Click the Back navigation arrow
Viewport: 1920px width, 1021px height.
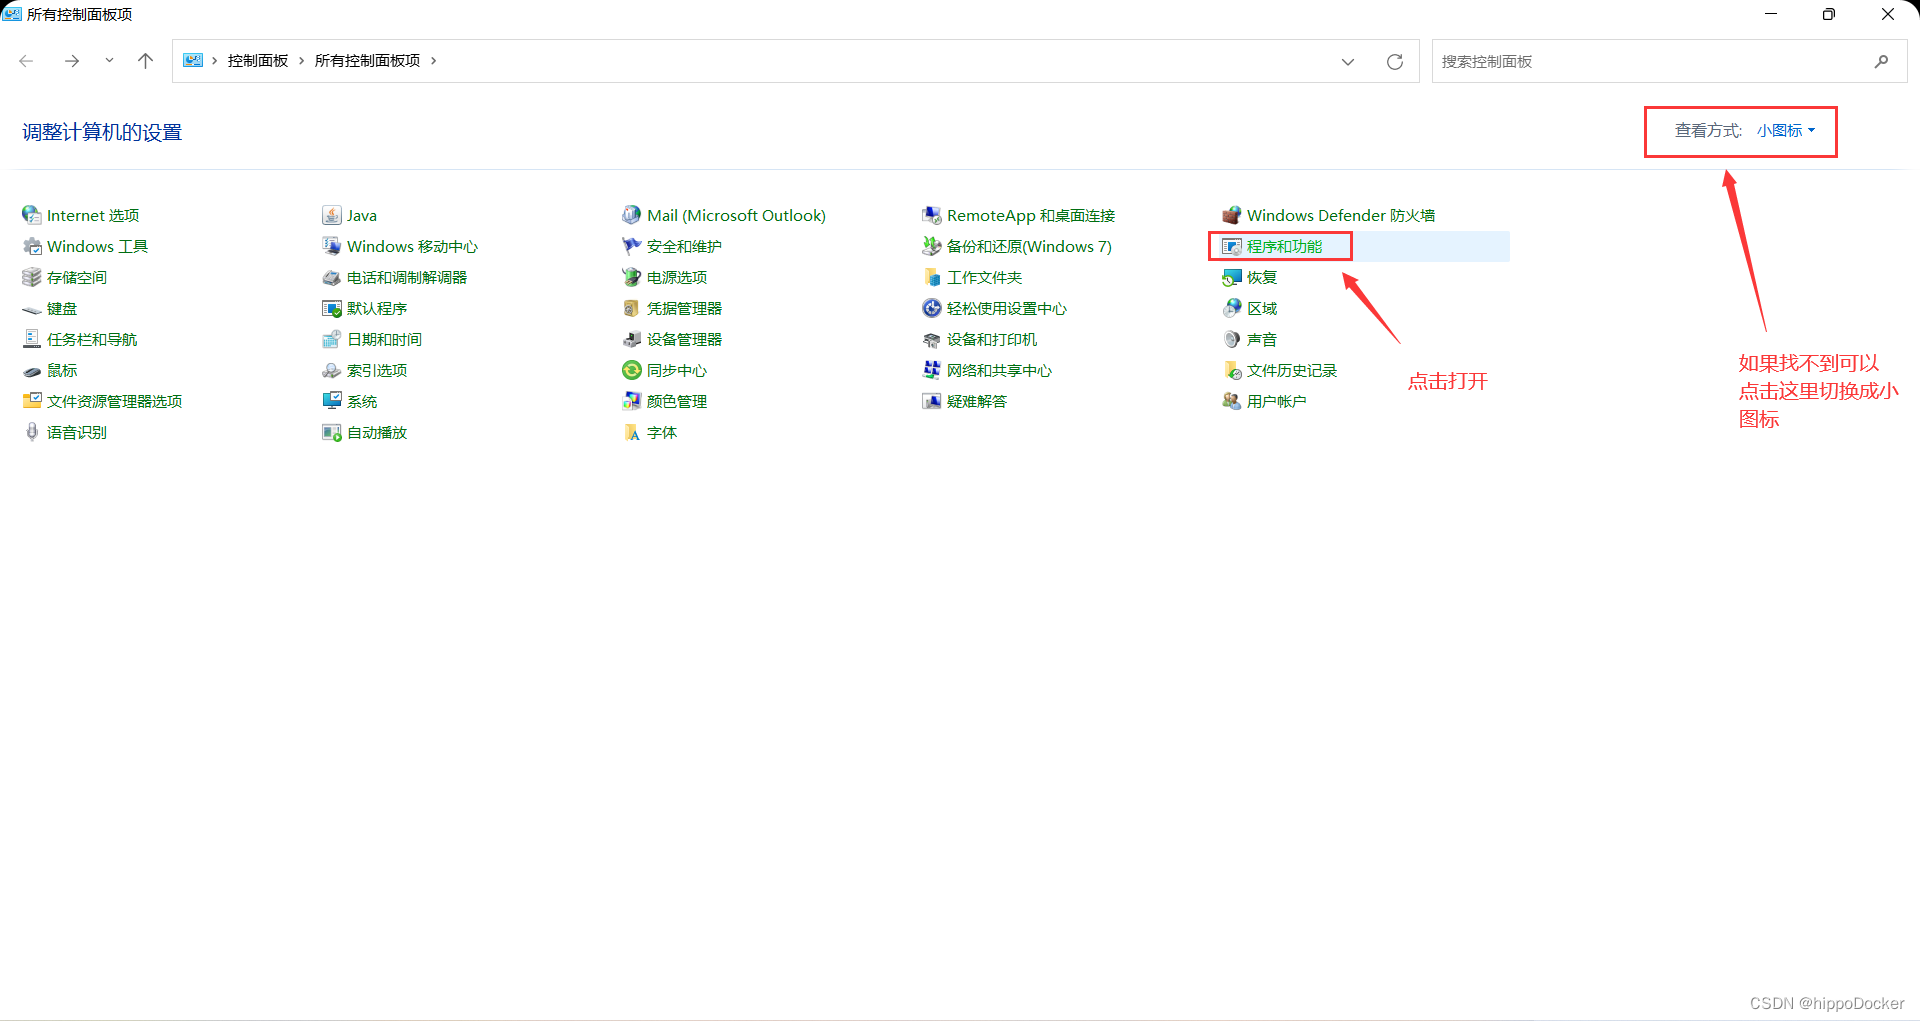(x=27, y=61)
